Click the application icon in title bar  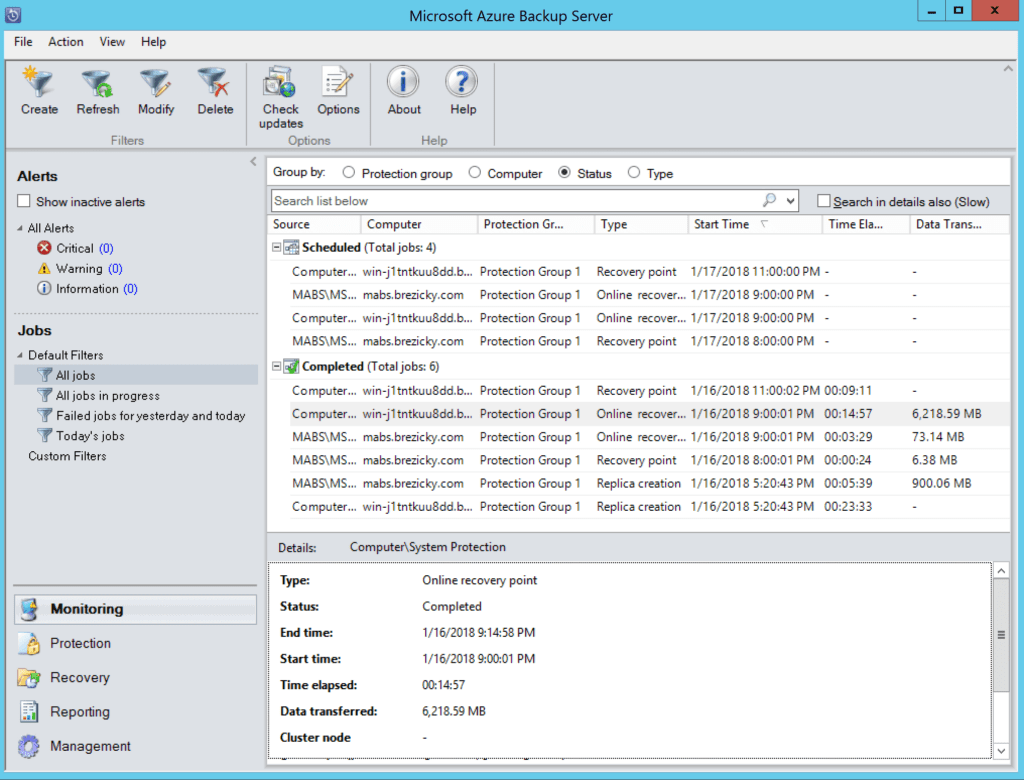coord(13,14)
